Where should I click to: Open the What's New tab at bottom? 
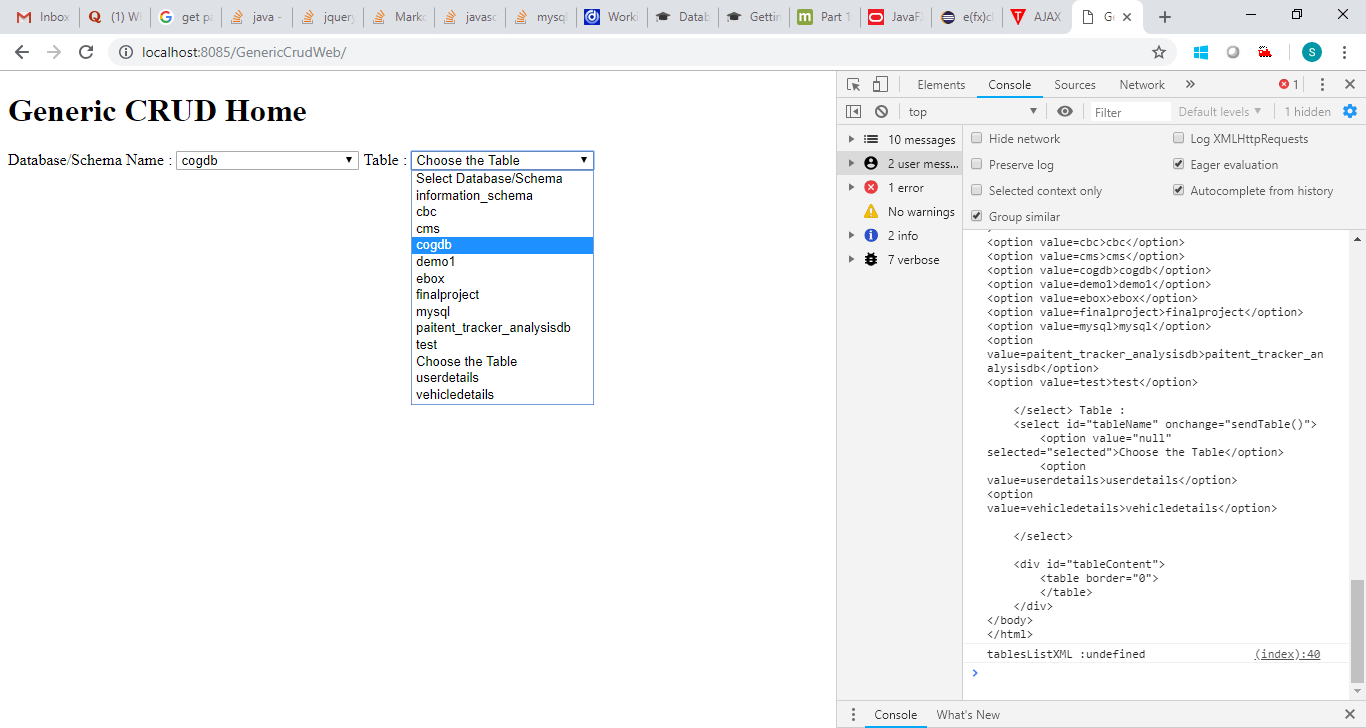pos(967,714)
